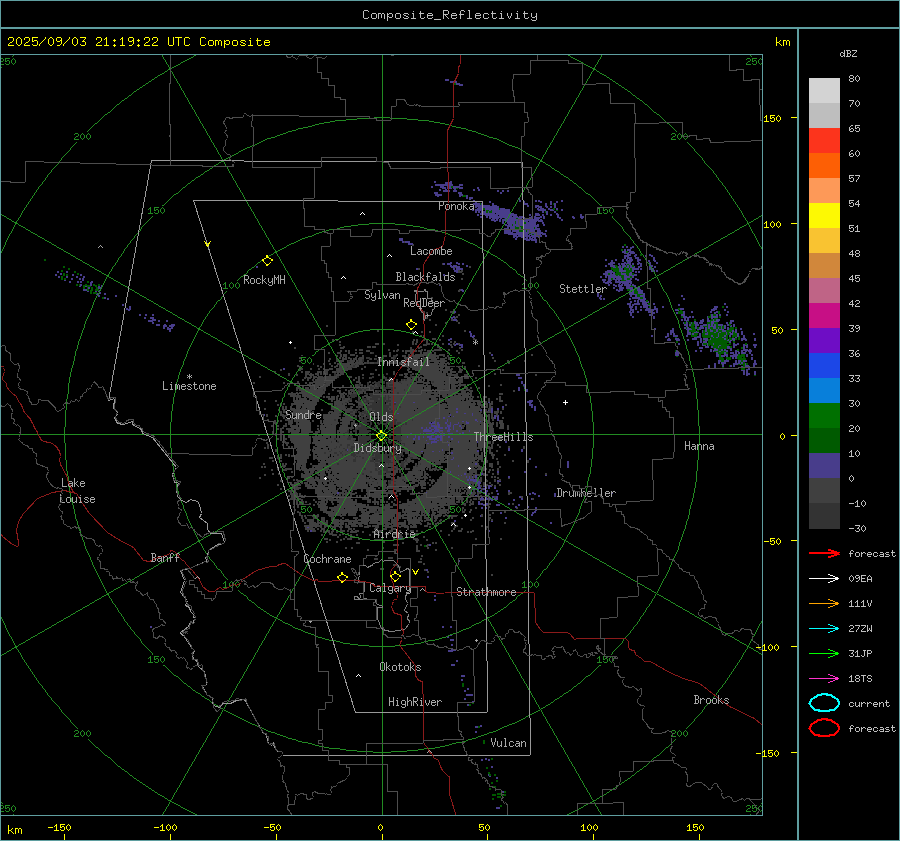The height and width of the screenshot is (841, 900).
Task: Click the -150 tick on bottom axis
Action: pyautogui.click(x=59, y=827)
